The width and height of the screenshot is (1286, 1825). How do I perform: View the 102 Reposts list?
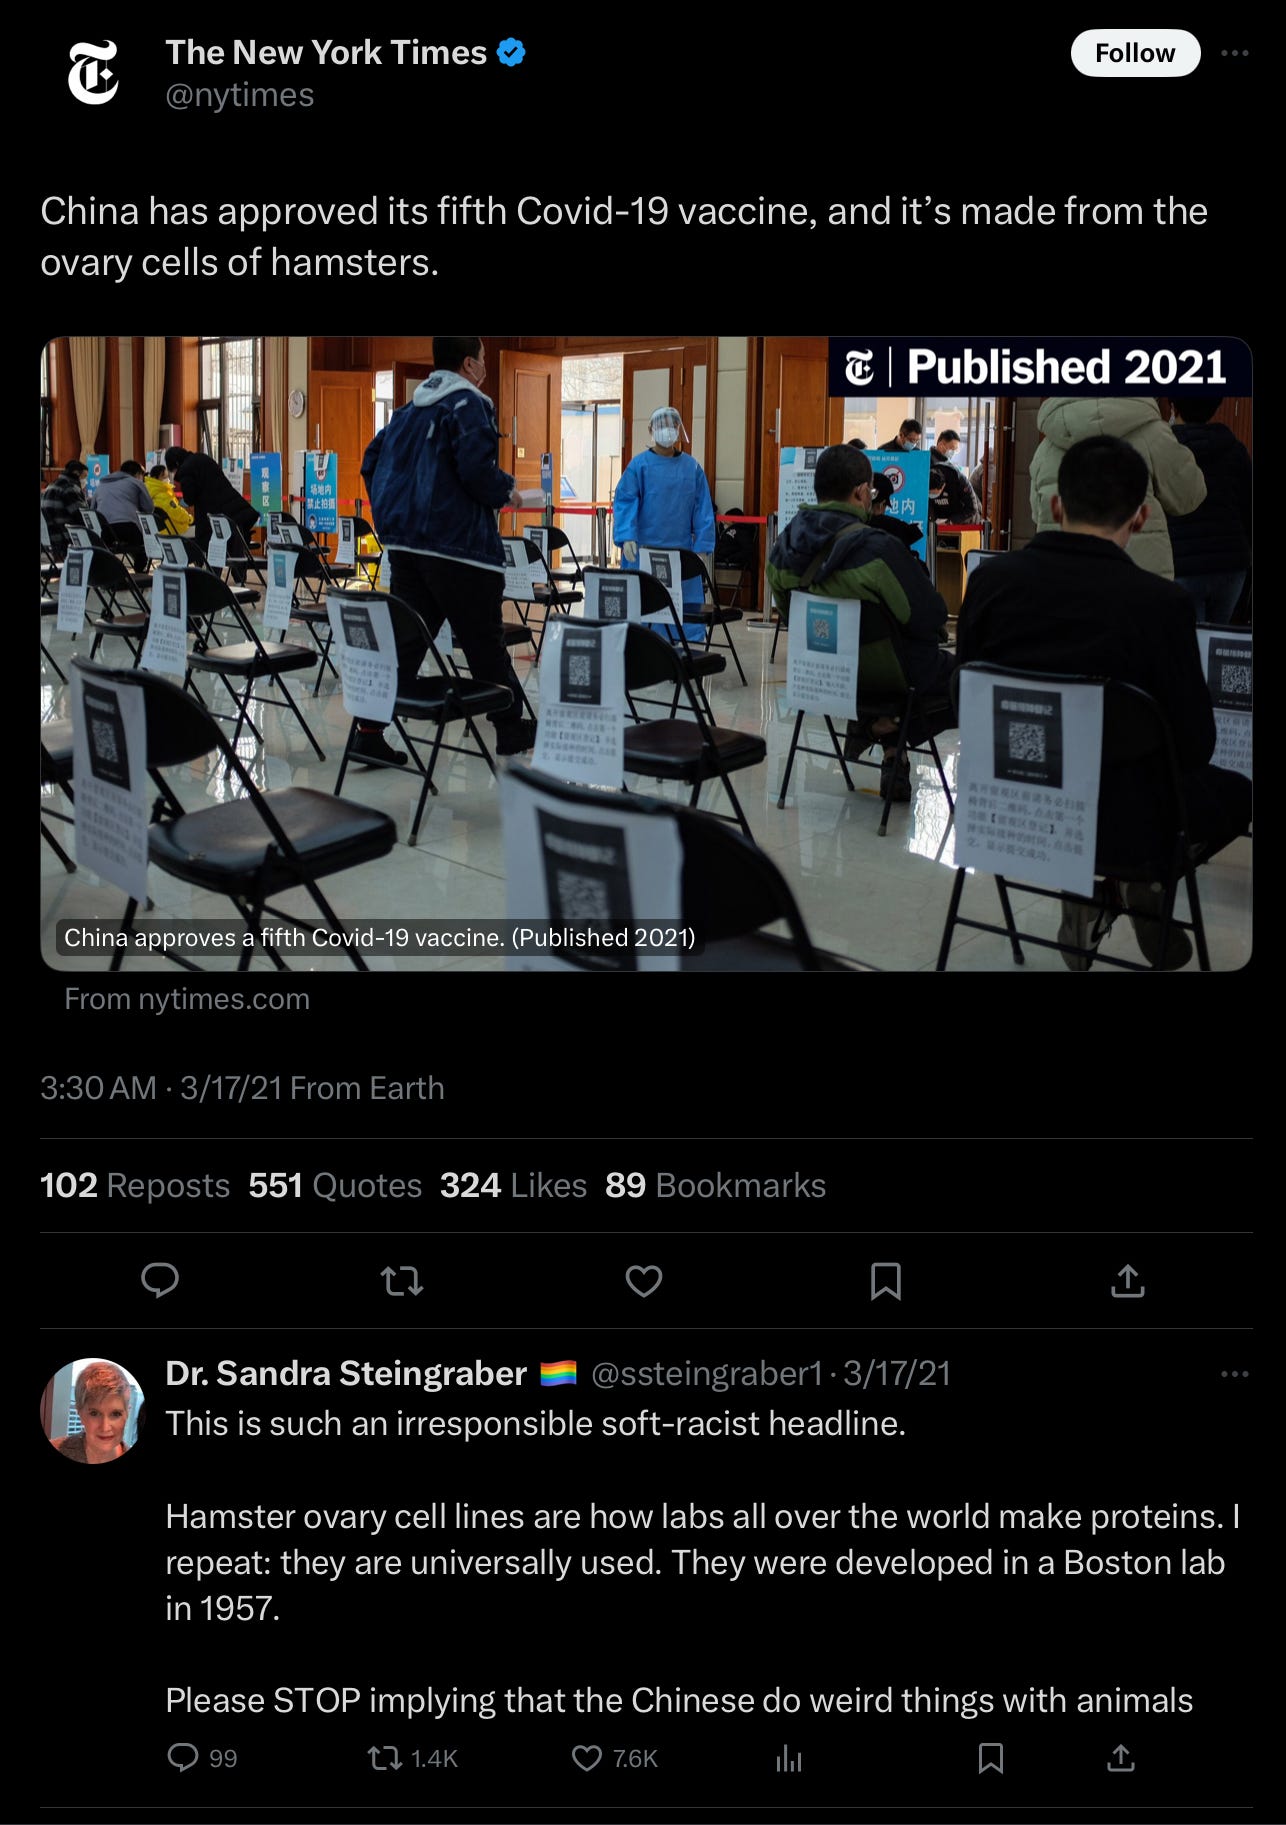pyautogui.click(x=135, y=1185)
